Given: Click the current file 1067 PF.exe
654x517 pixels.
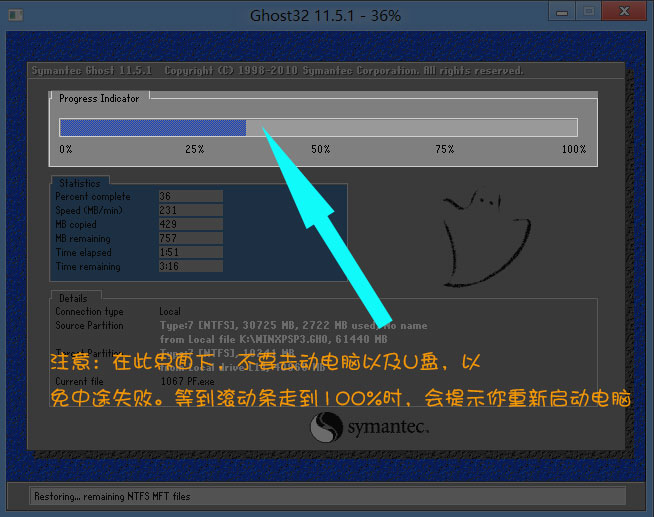Looking at the screenshot, I should 188,381.
